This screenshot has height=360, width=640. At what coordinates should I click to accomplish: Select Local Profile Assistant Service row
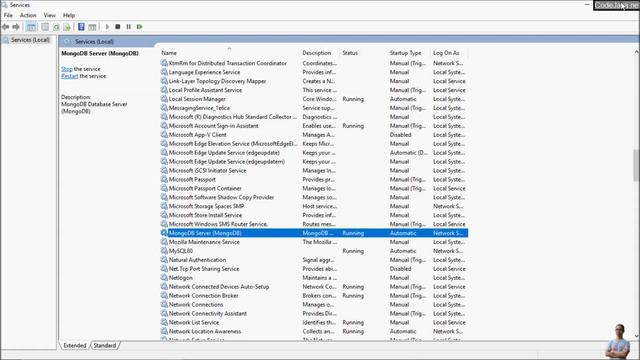pyautogui.click(x=314, y=90)
